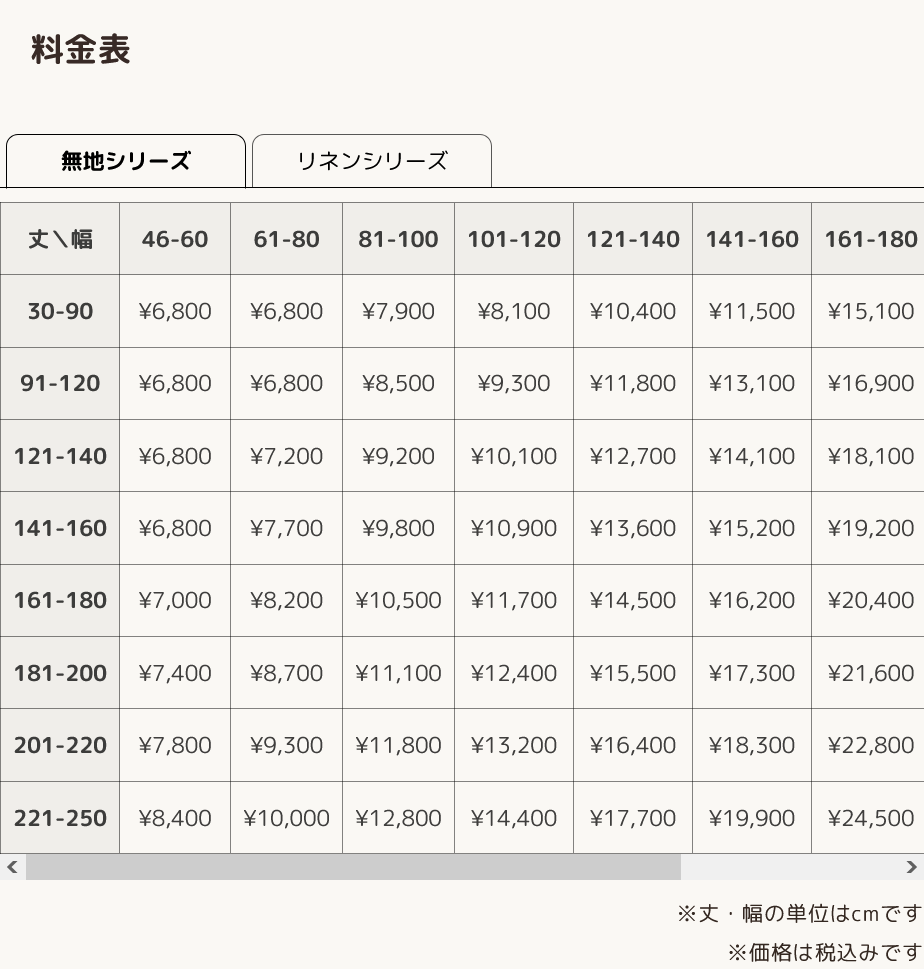Click the ¥22,800 price cell
Screen dimensions: 924x969
(868, 745)
